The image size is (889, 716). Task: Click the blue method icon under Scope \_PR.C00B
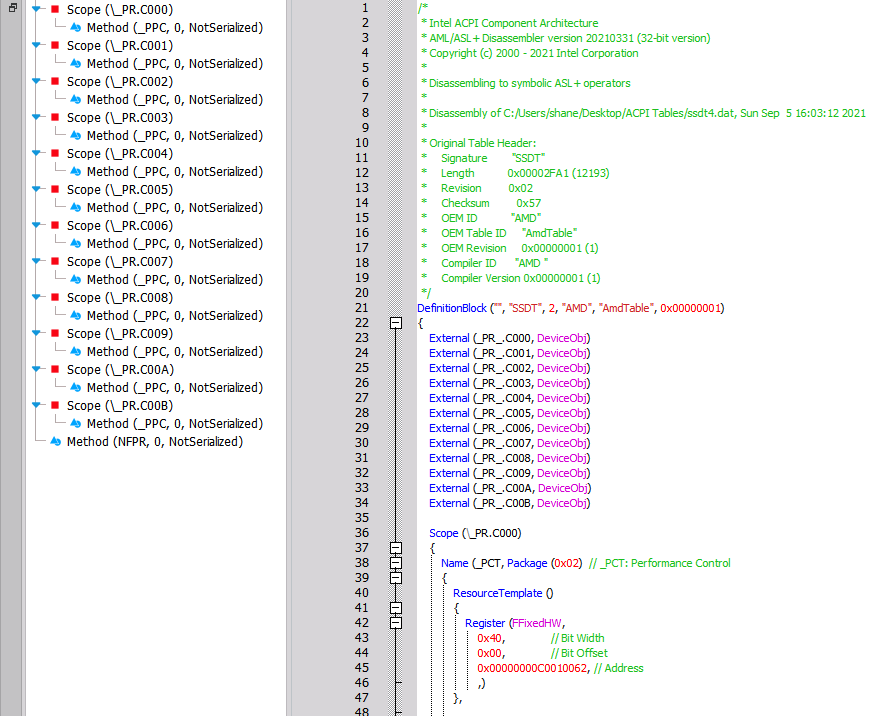click(75, 424)
